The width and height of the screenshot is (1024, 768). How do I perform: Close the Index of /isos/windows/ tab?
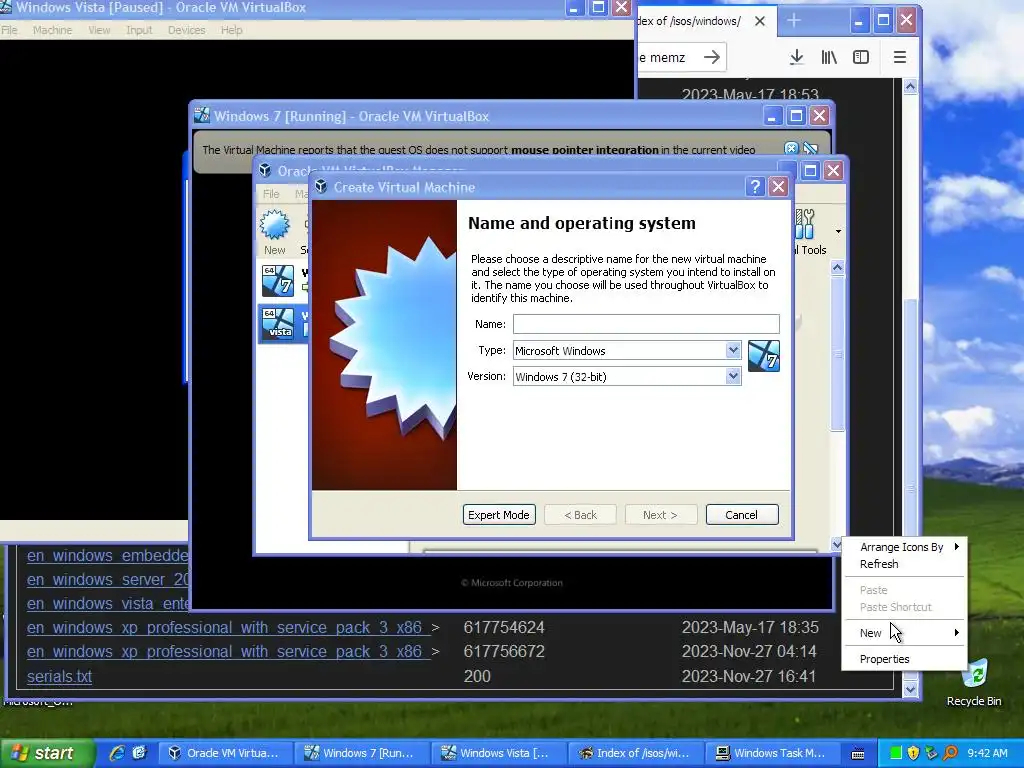(x=760, y=21)
